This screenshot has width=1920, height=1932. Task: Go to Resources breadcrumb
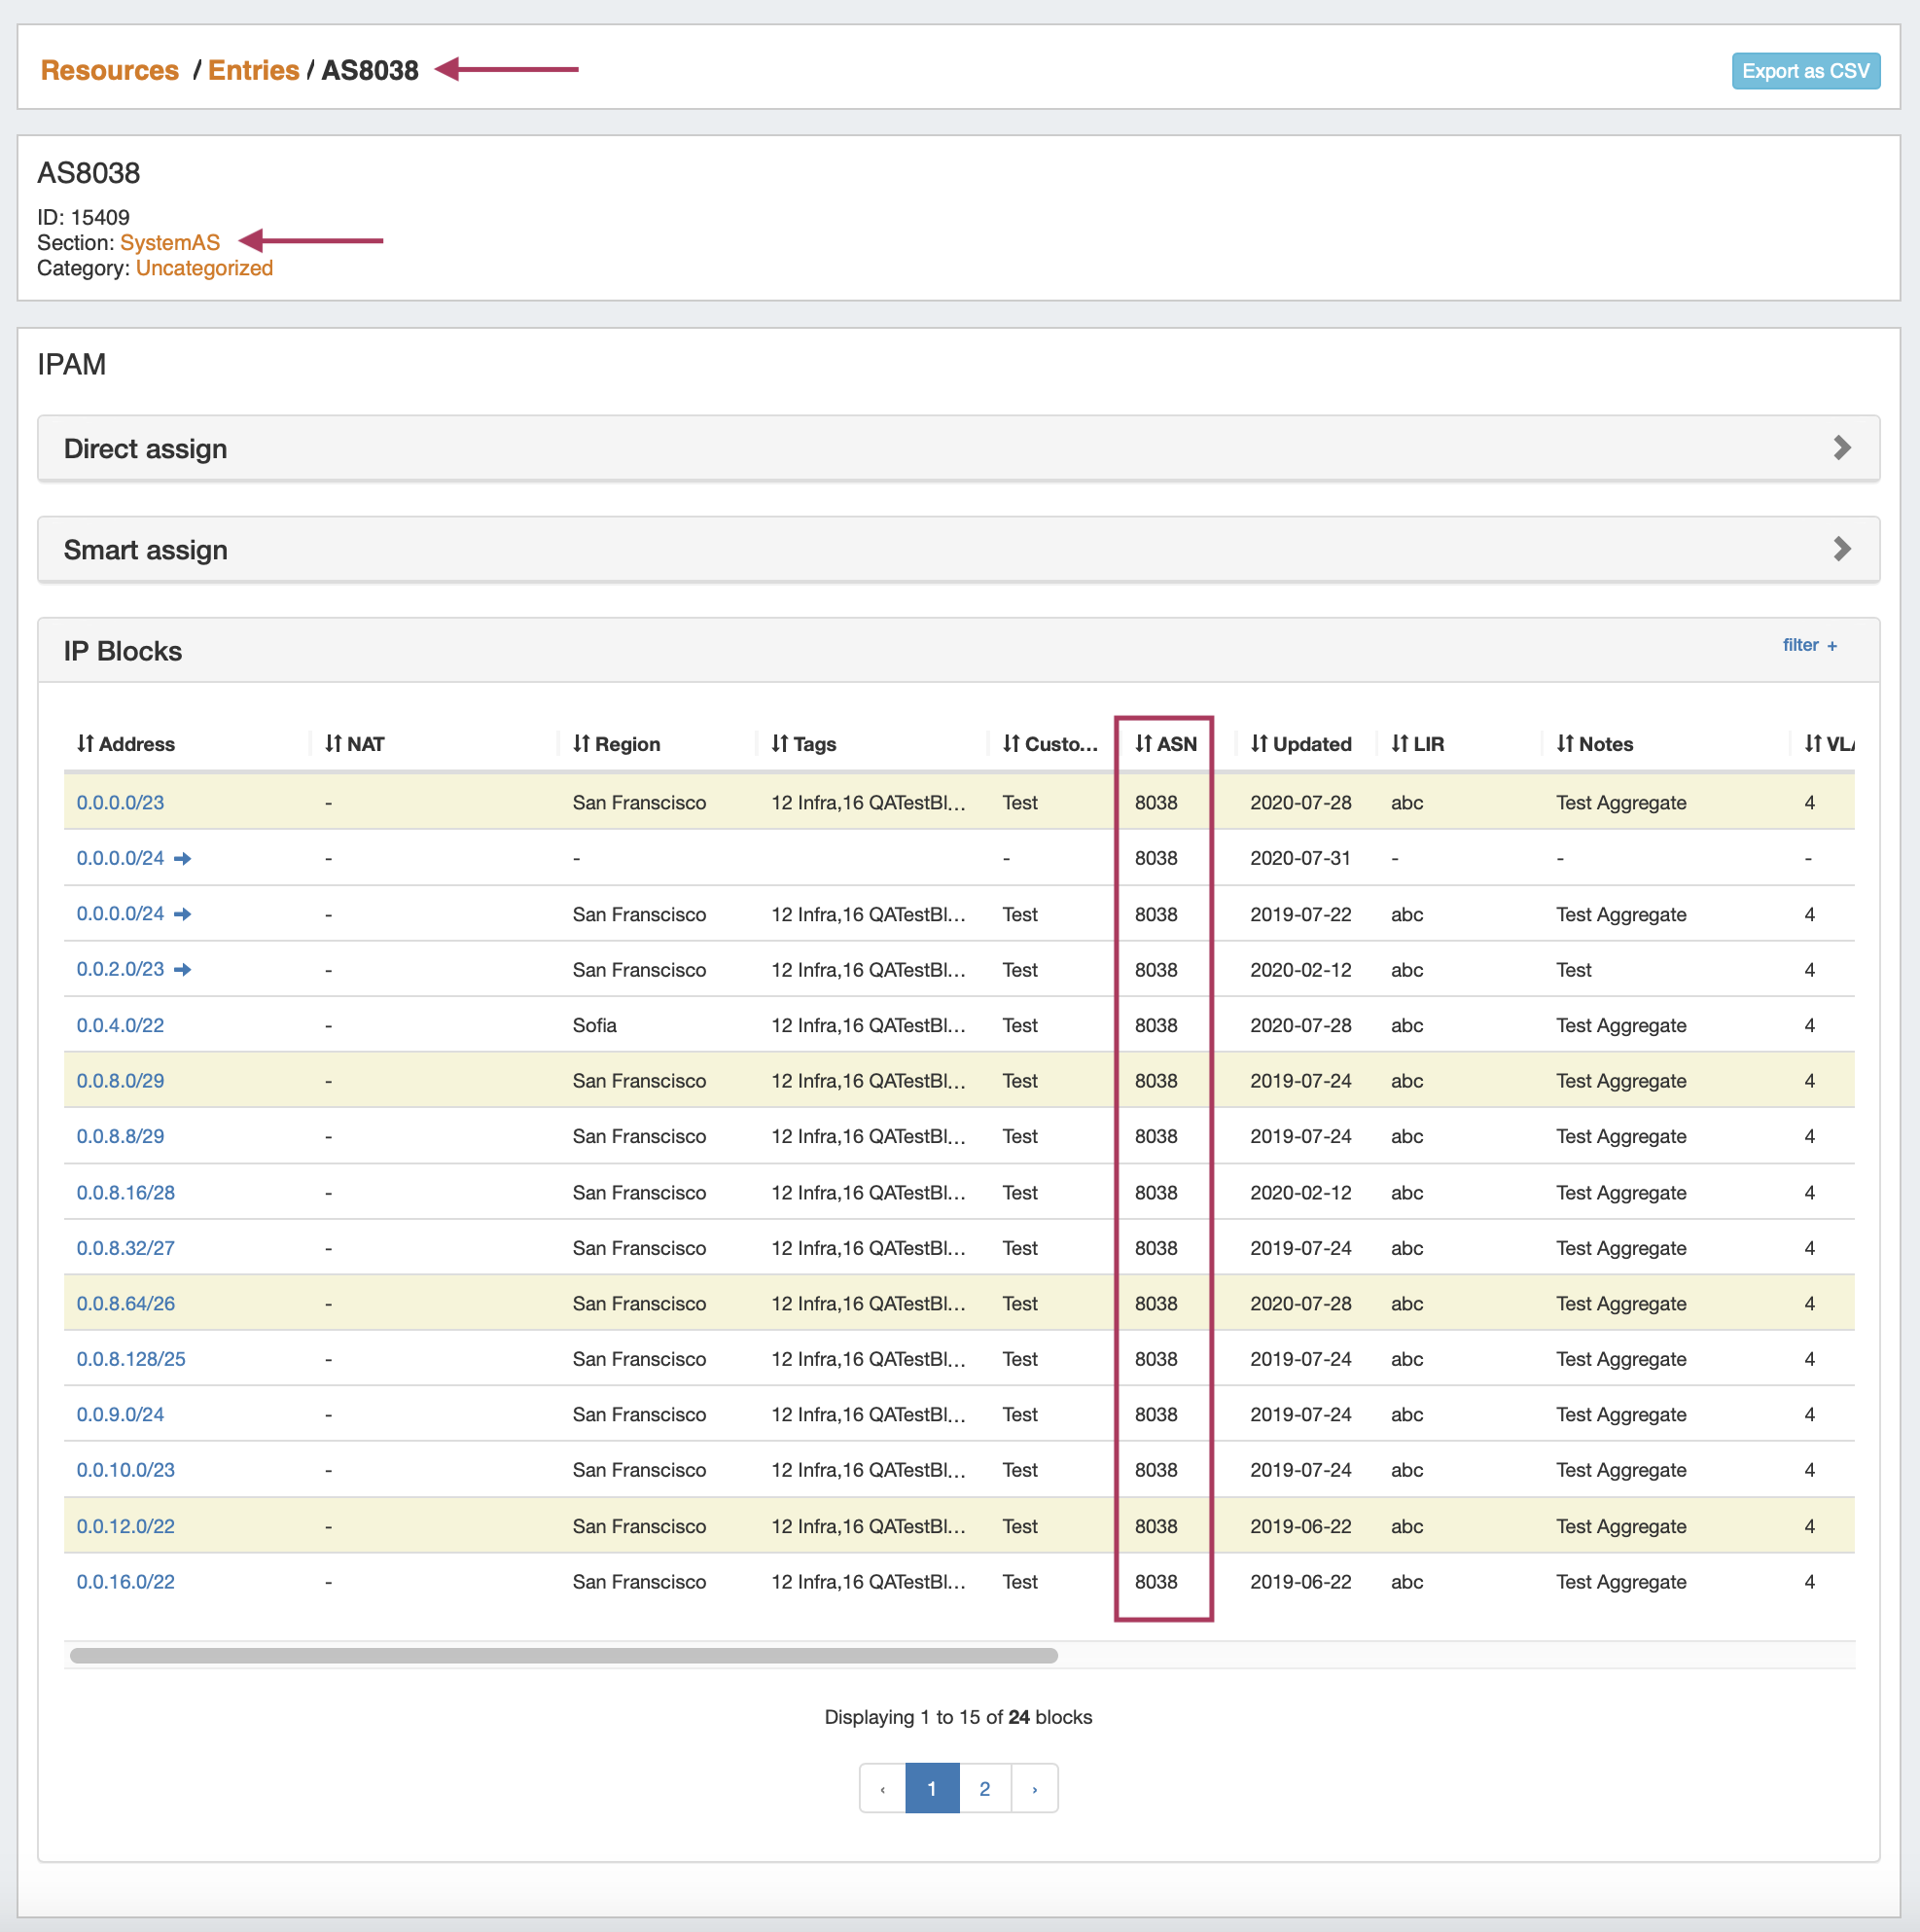(x=110, y=71)
